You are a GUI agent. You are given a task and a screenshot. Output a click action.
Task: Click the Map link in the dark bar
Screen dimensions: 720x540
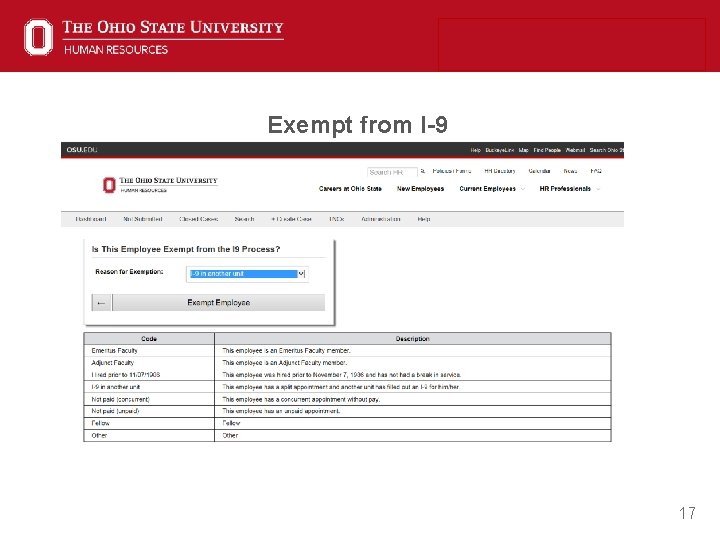(x=523, y=150)
